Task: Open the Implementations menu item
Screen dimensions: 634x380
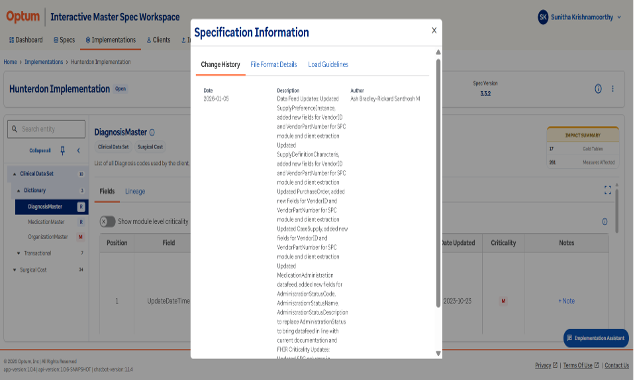Action: (110, 40)
